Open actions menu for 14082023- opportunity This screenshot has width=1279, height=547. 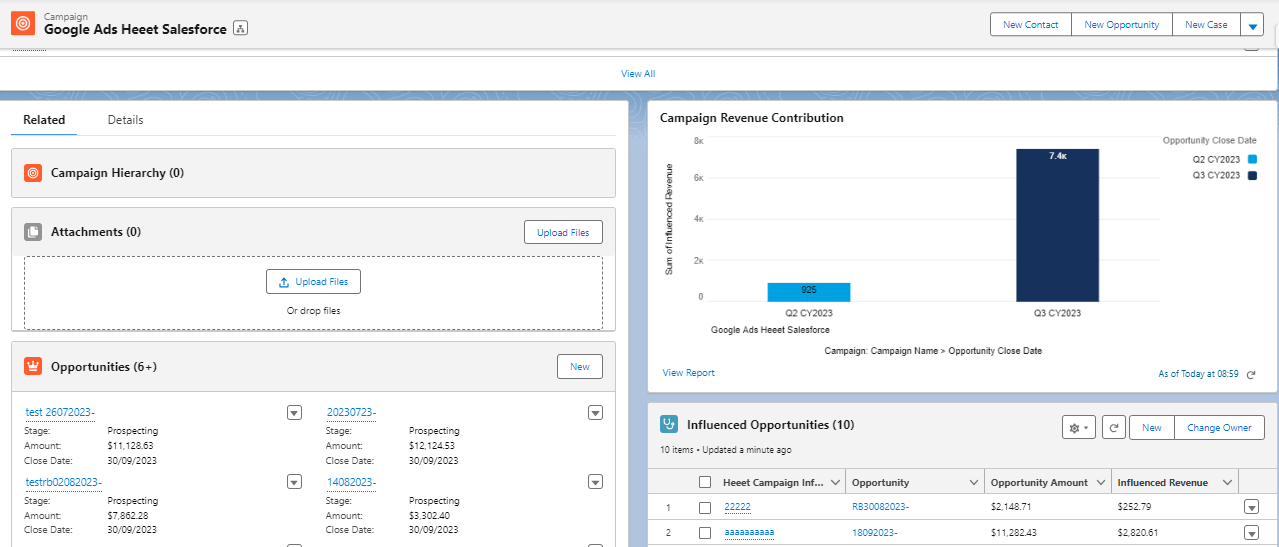(x=595, y=482)
